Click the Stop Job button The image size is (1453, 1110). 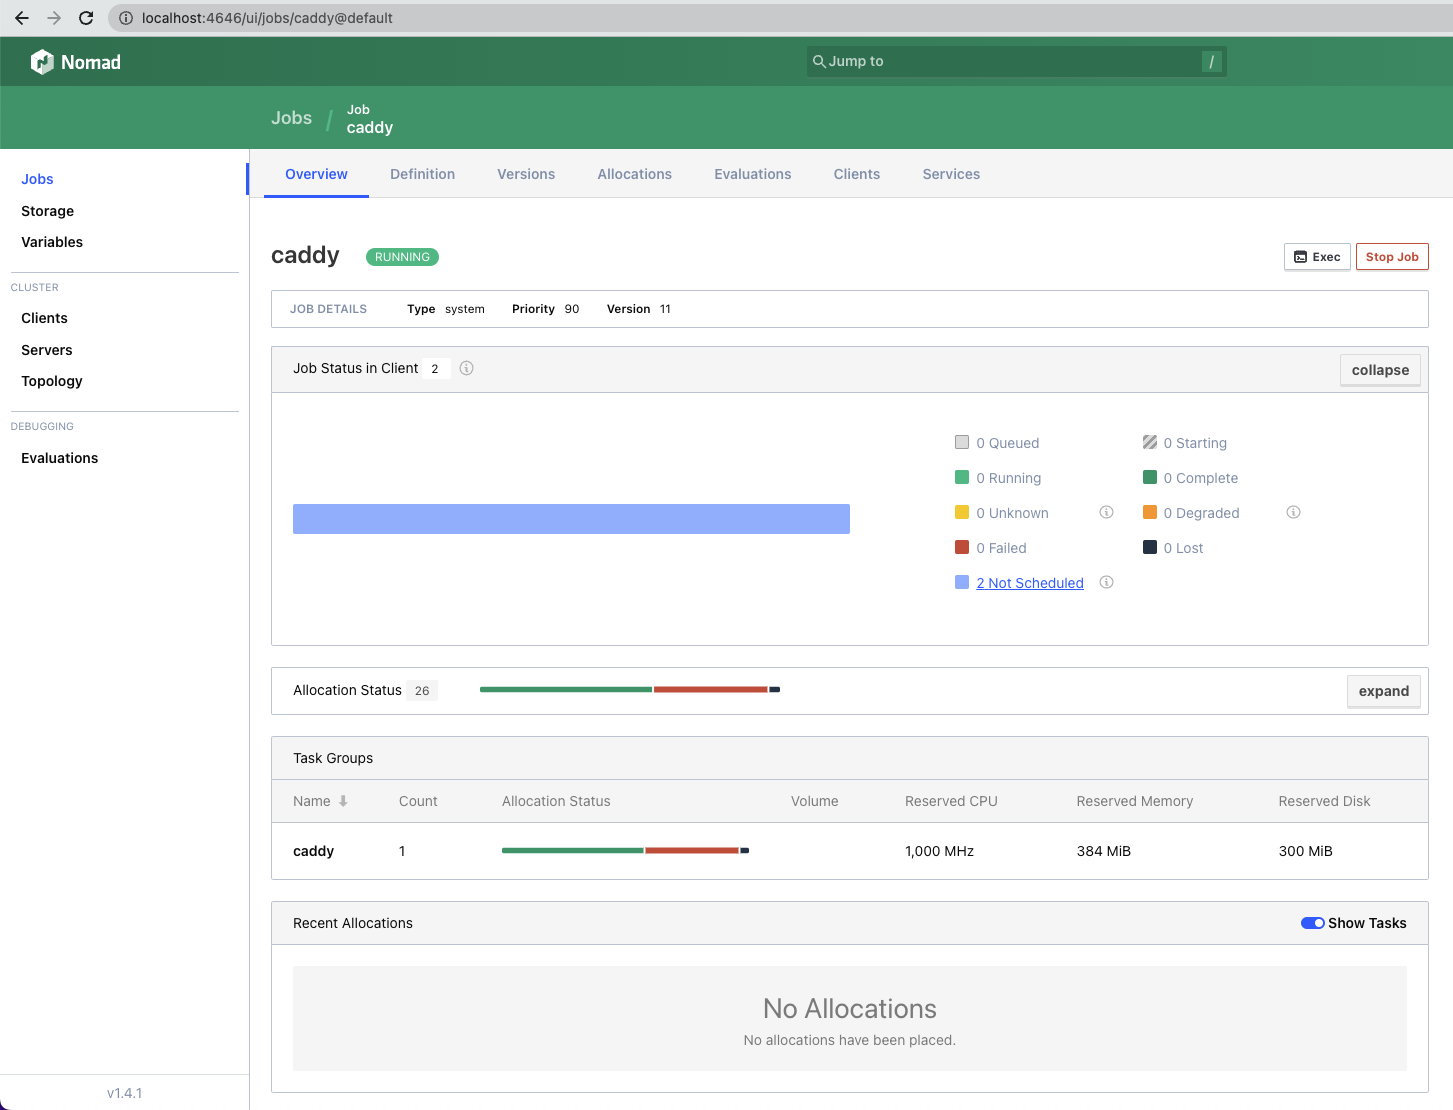(1392, 257)
